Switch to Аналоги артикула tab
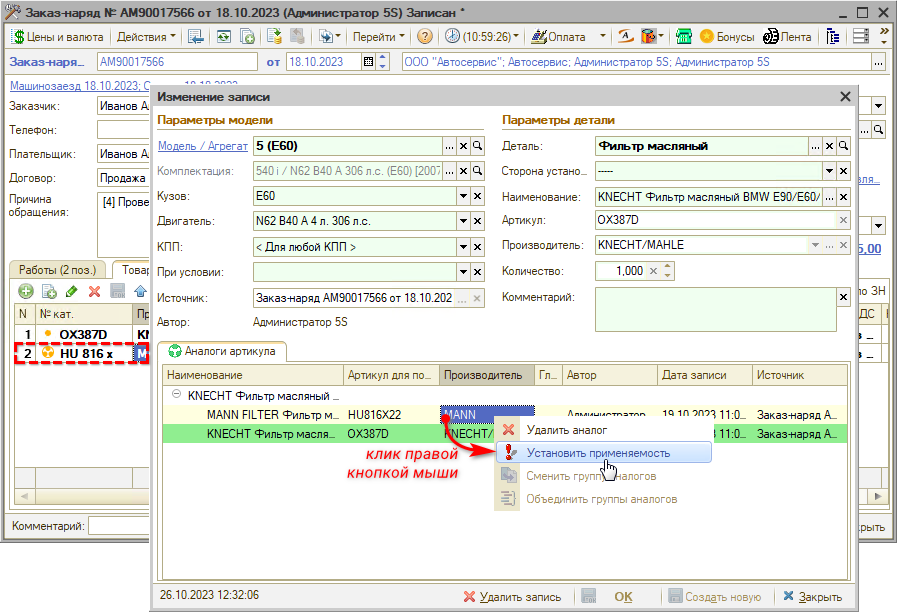897x612 pixels. 222,351
